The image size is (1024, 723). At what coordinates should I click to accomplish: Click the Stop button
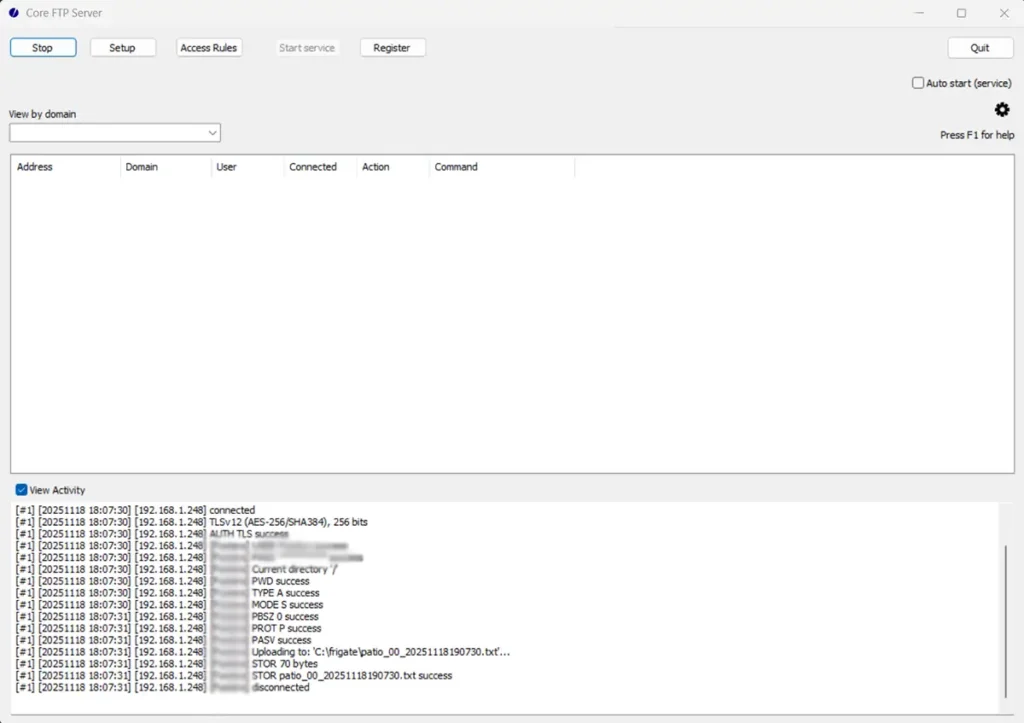click(42, 47)
